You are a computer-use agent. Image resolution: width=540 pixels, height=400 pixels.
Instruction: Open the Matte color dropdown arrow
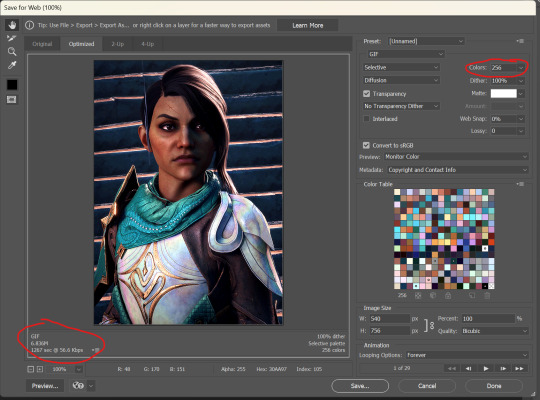point(521,93)
